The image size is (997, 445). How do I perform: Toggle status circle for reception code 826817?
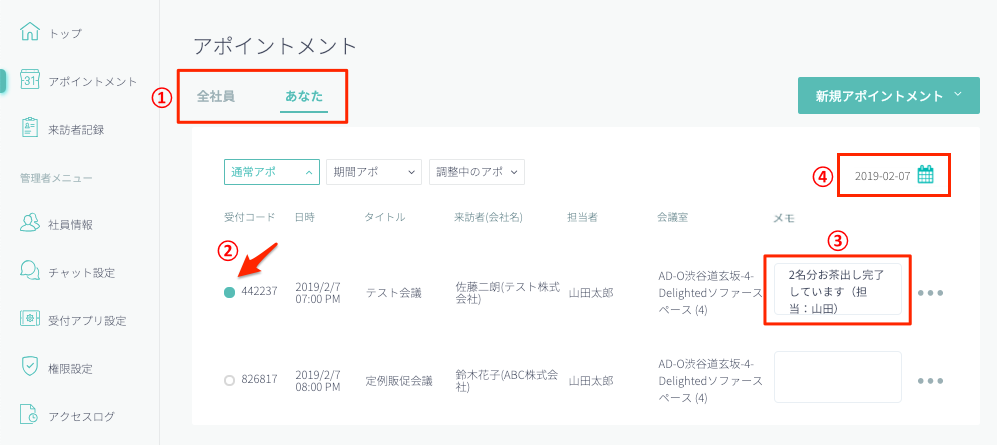(x=230, y=380)
